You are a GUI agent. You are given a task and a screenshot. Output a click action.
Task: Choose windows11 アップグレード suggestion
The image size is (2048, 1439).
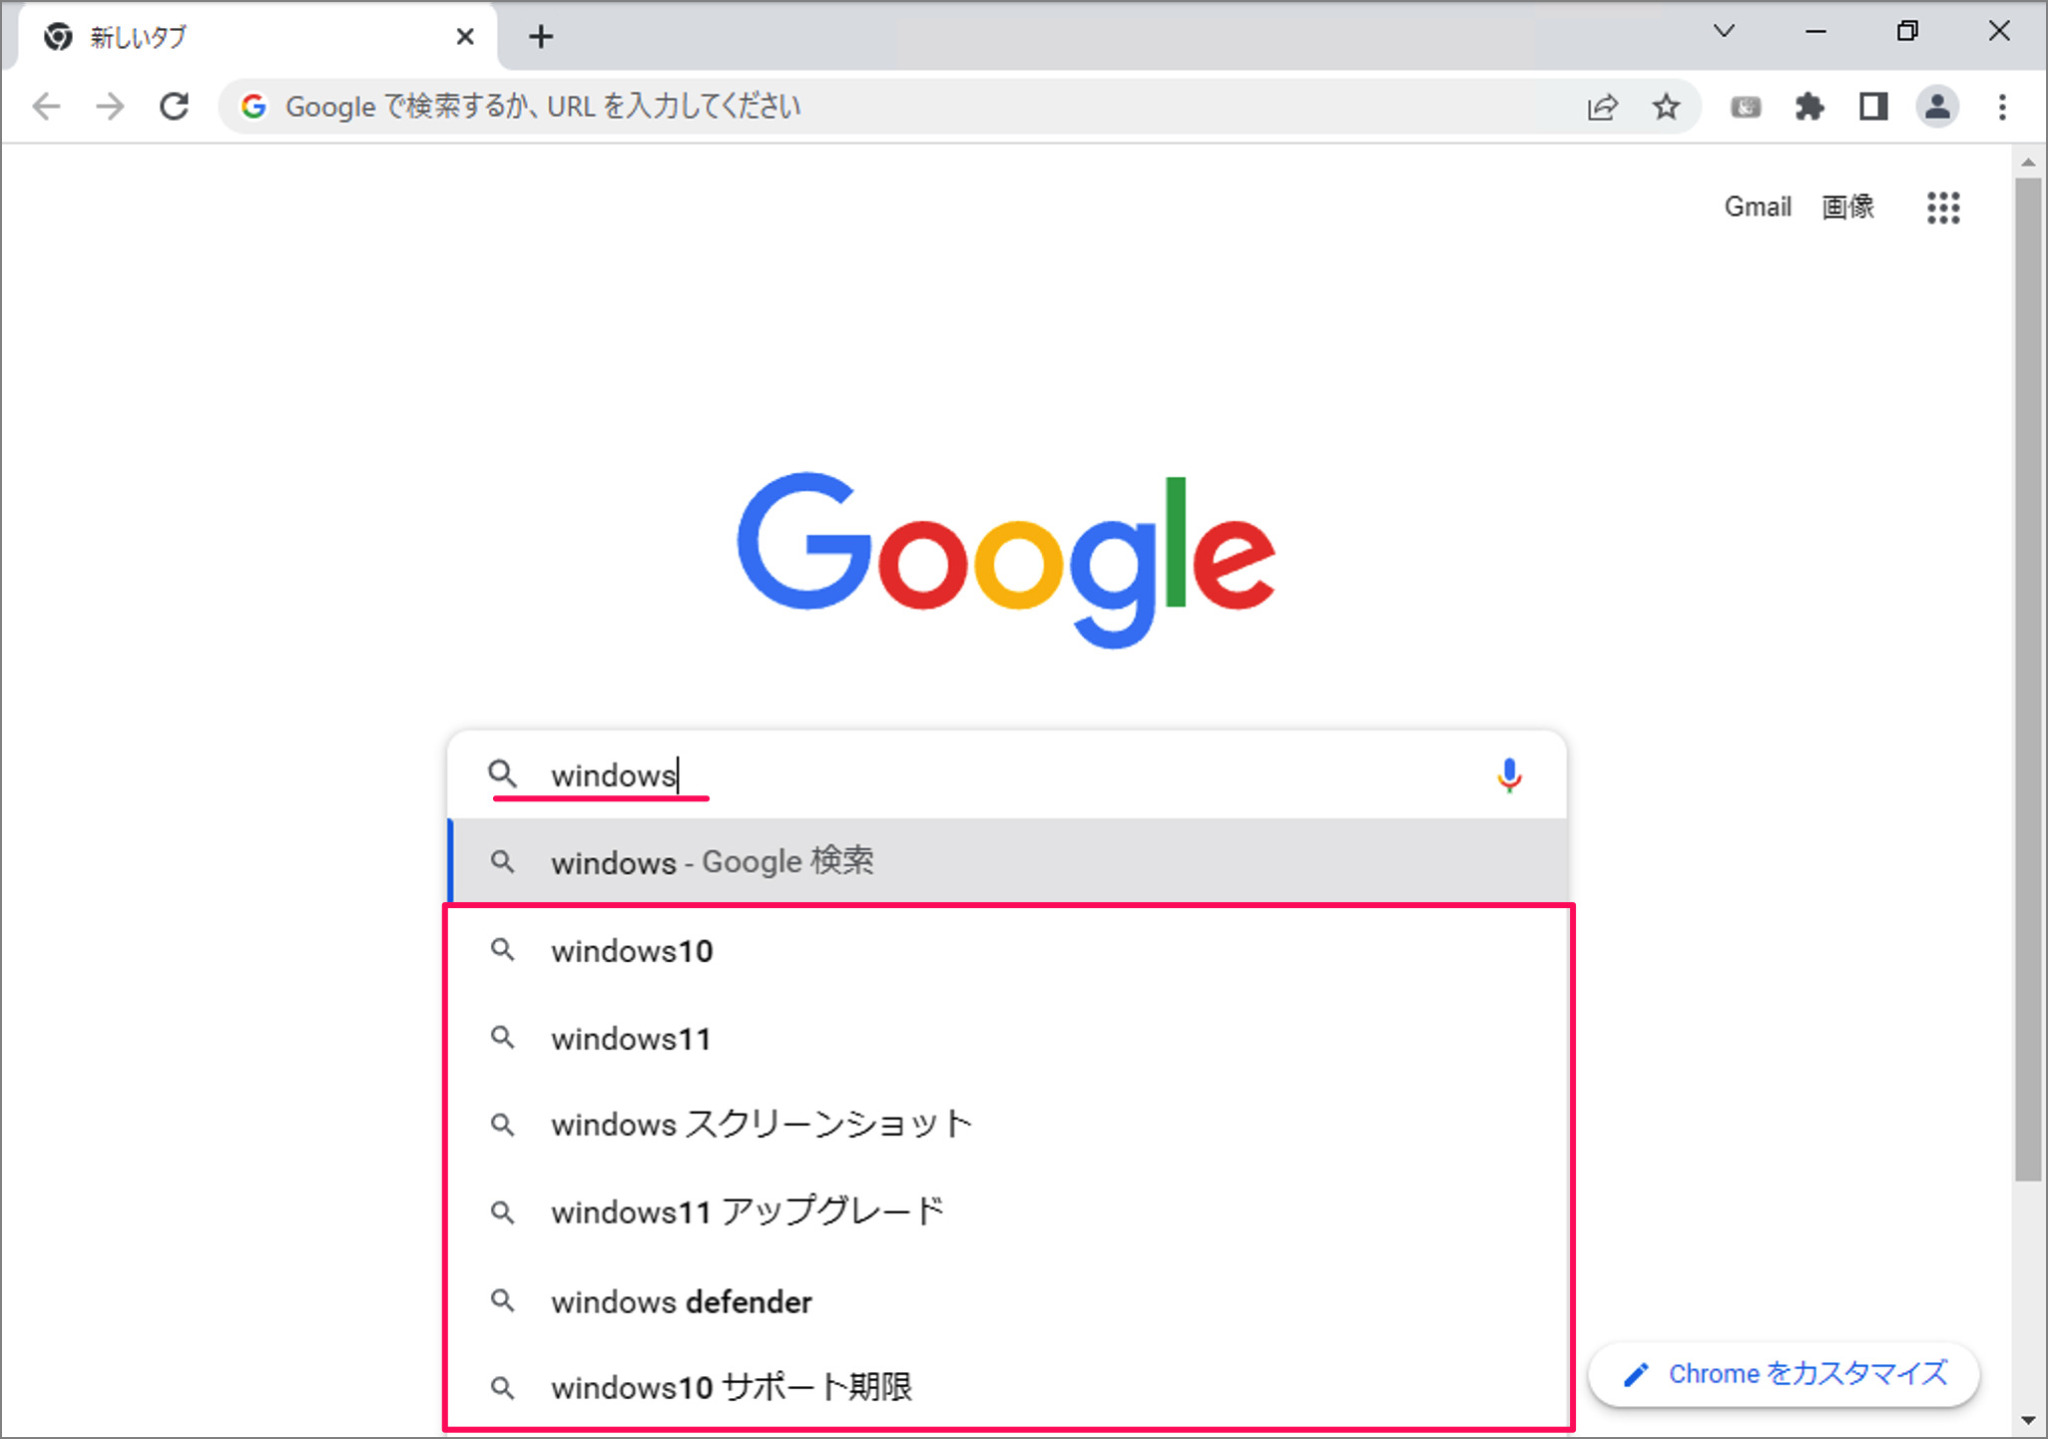point(1007,1212)
